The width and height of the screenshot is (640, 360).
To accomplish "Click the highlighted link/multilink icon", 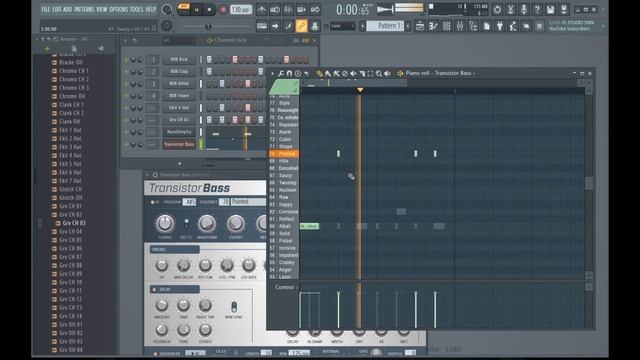I will (x=302, y=26).
